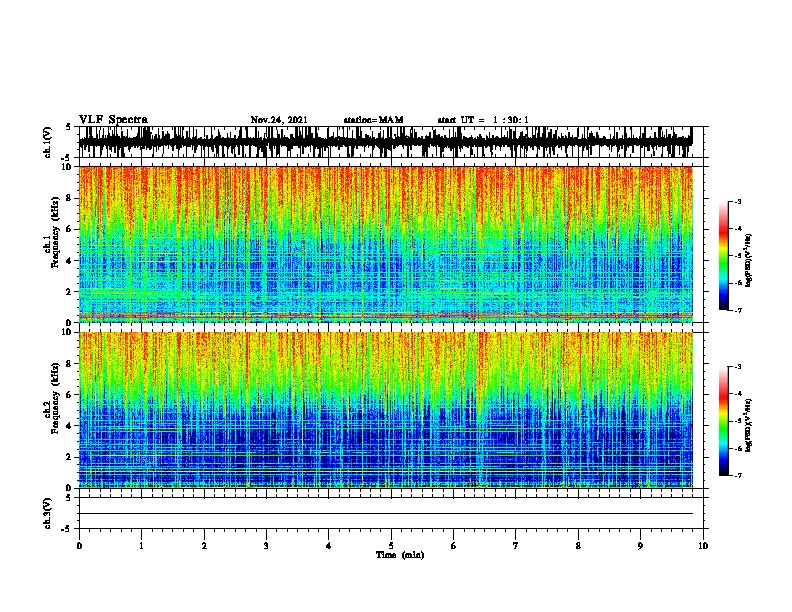Click the ch.1 frequency tick label "6"
The width and height of the screenshot is (792, 612).
69,229
